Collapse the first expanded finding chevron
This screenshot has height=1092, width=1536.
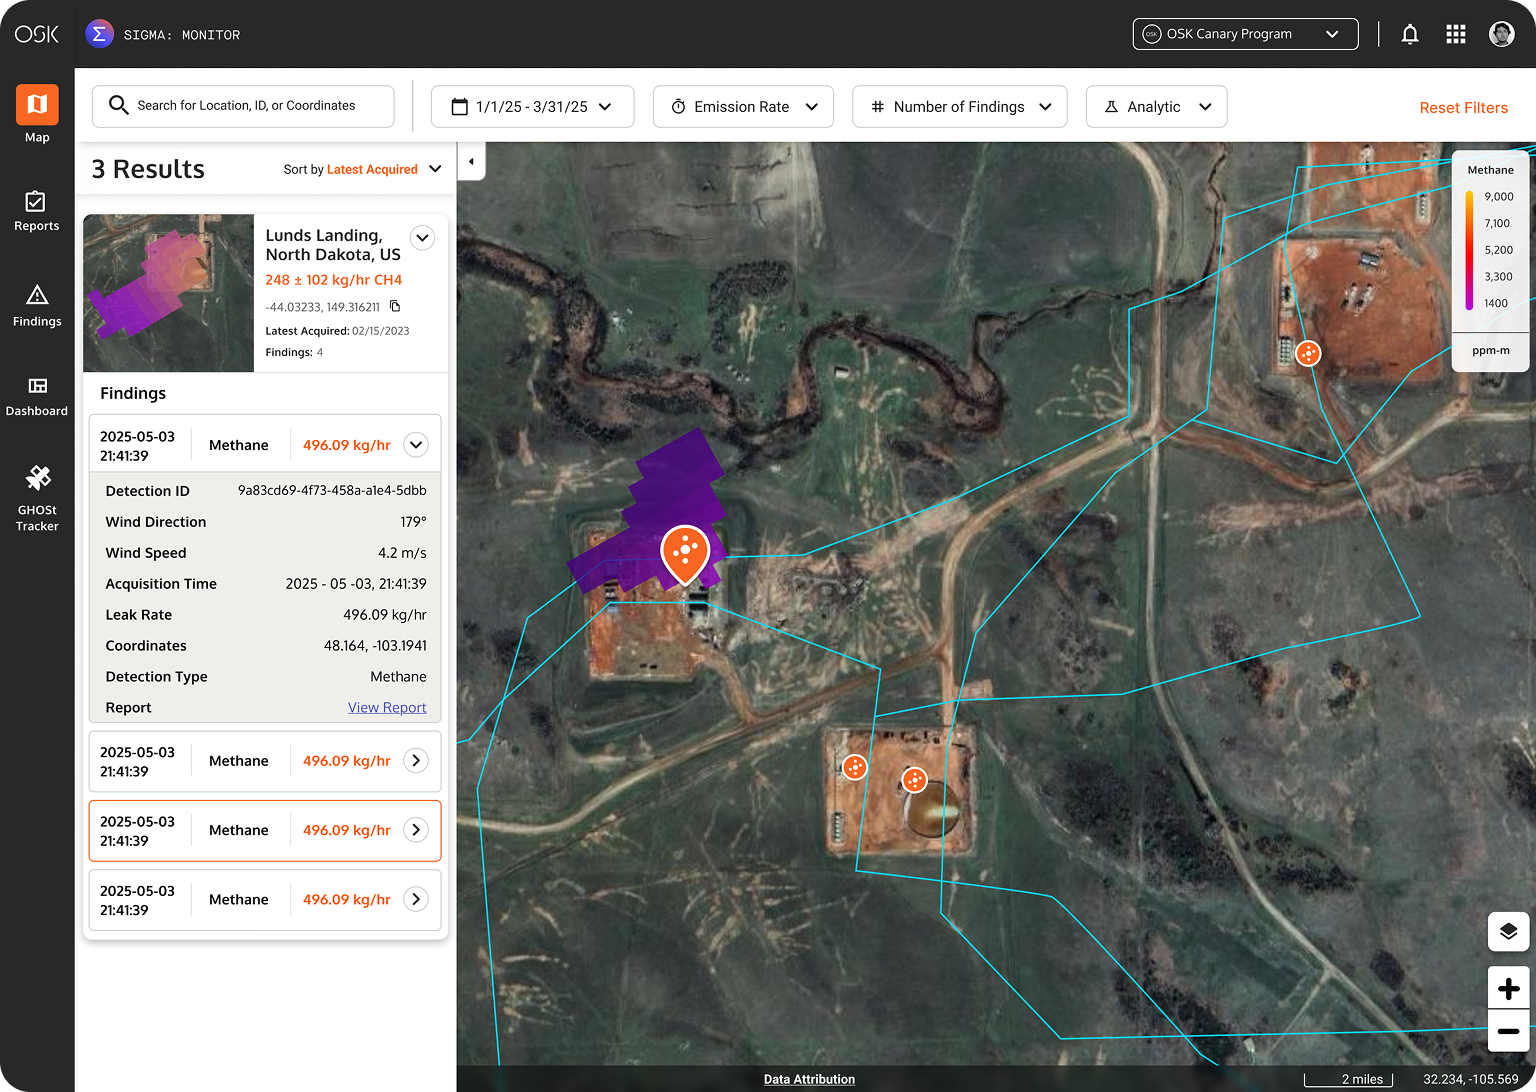pyautogui.click(x=416, y=445)
